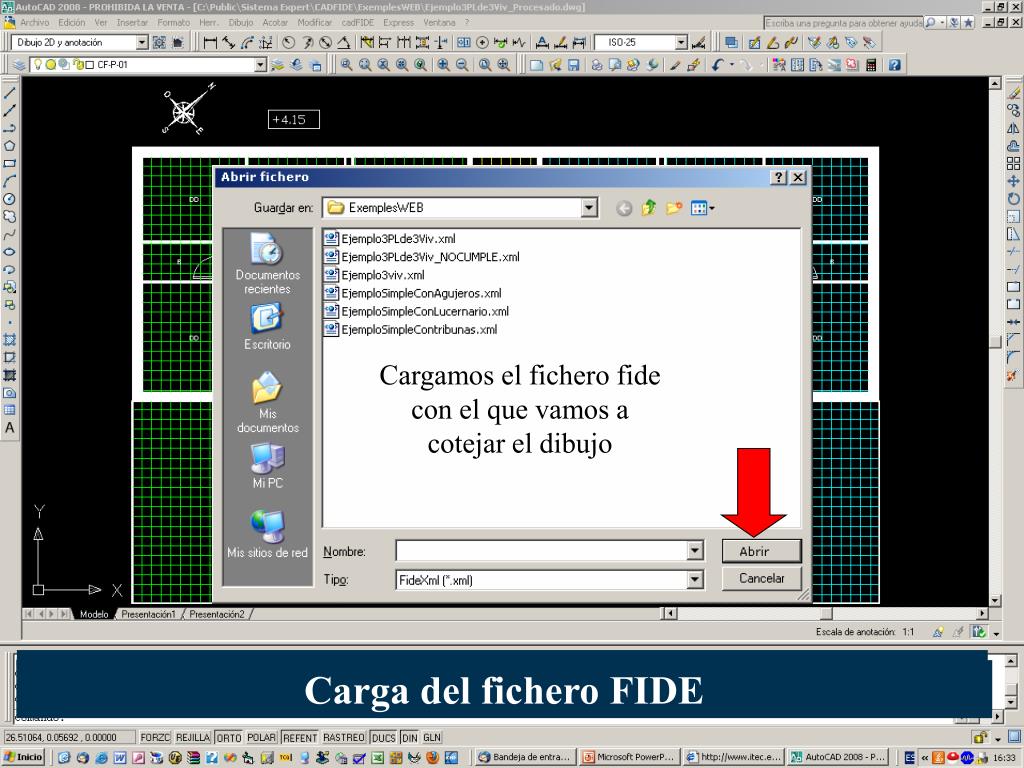Click the Abrir button
Viewport: 1024px width, 768px height.
761,551
